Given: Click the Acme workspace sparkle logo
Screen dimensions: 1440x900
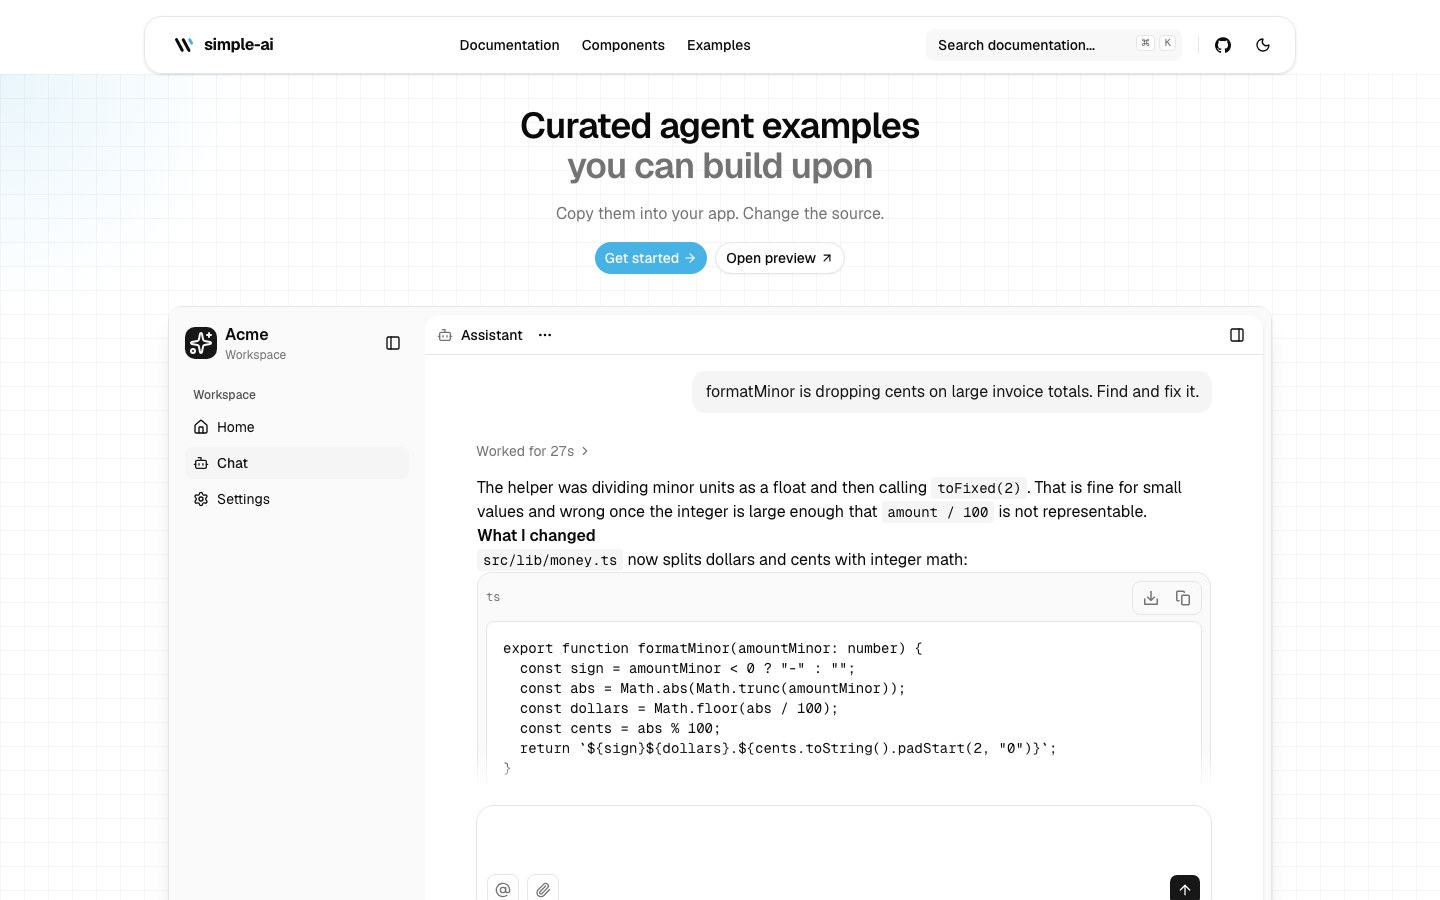Looking at the screenshot, I should (201, 343).
